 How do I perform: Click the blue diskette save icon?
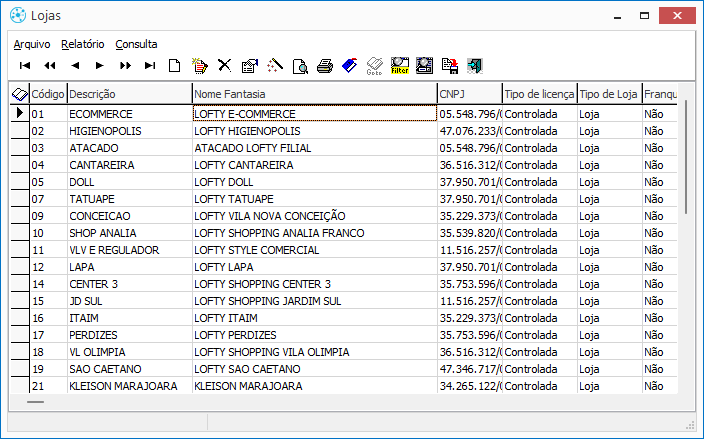pyautogui.click(x=349, y=66)
